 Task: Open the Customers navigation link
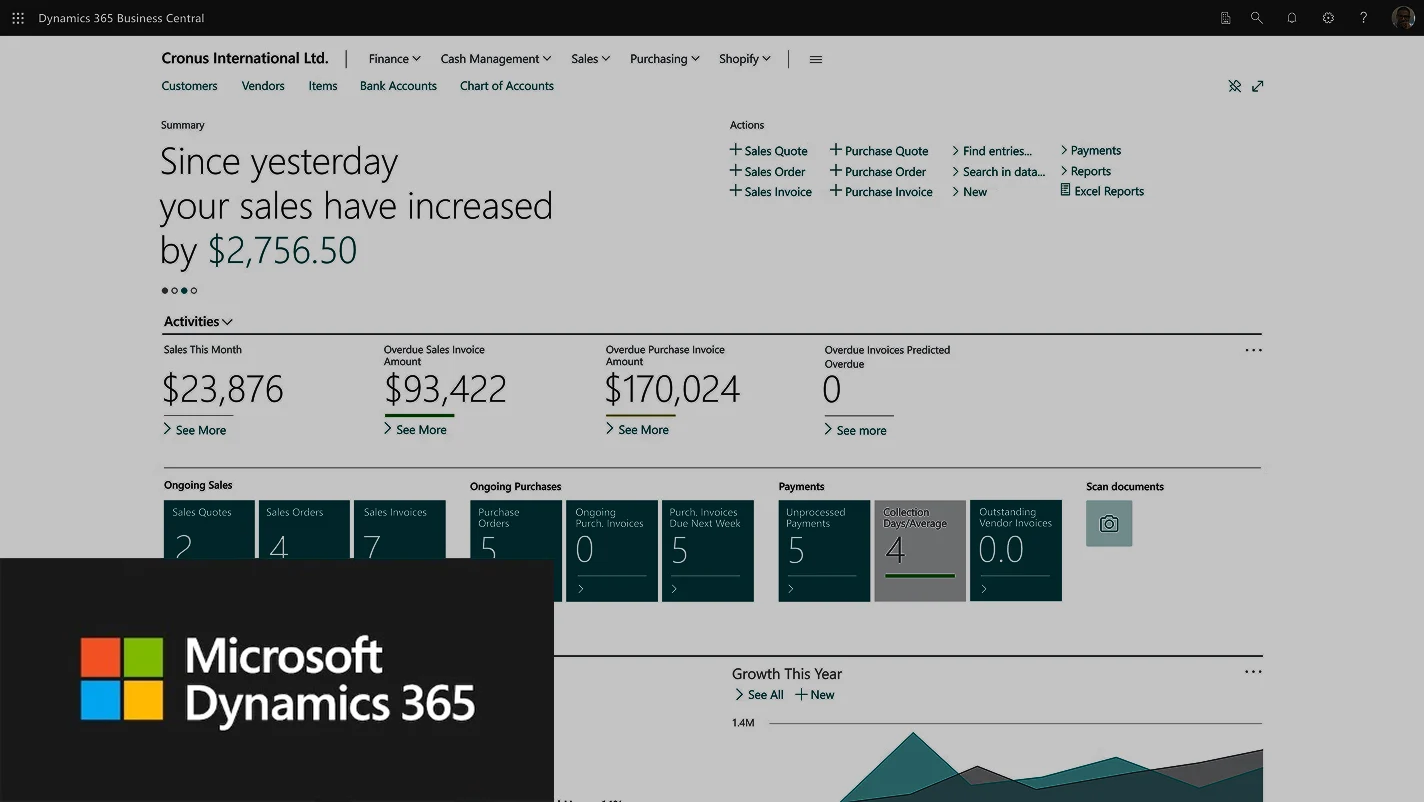(x=189, y=86)
